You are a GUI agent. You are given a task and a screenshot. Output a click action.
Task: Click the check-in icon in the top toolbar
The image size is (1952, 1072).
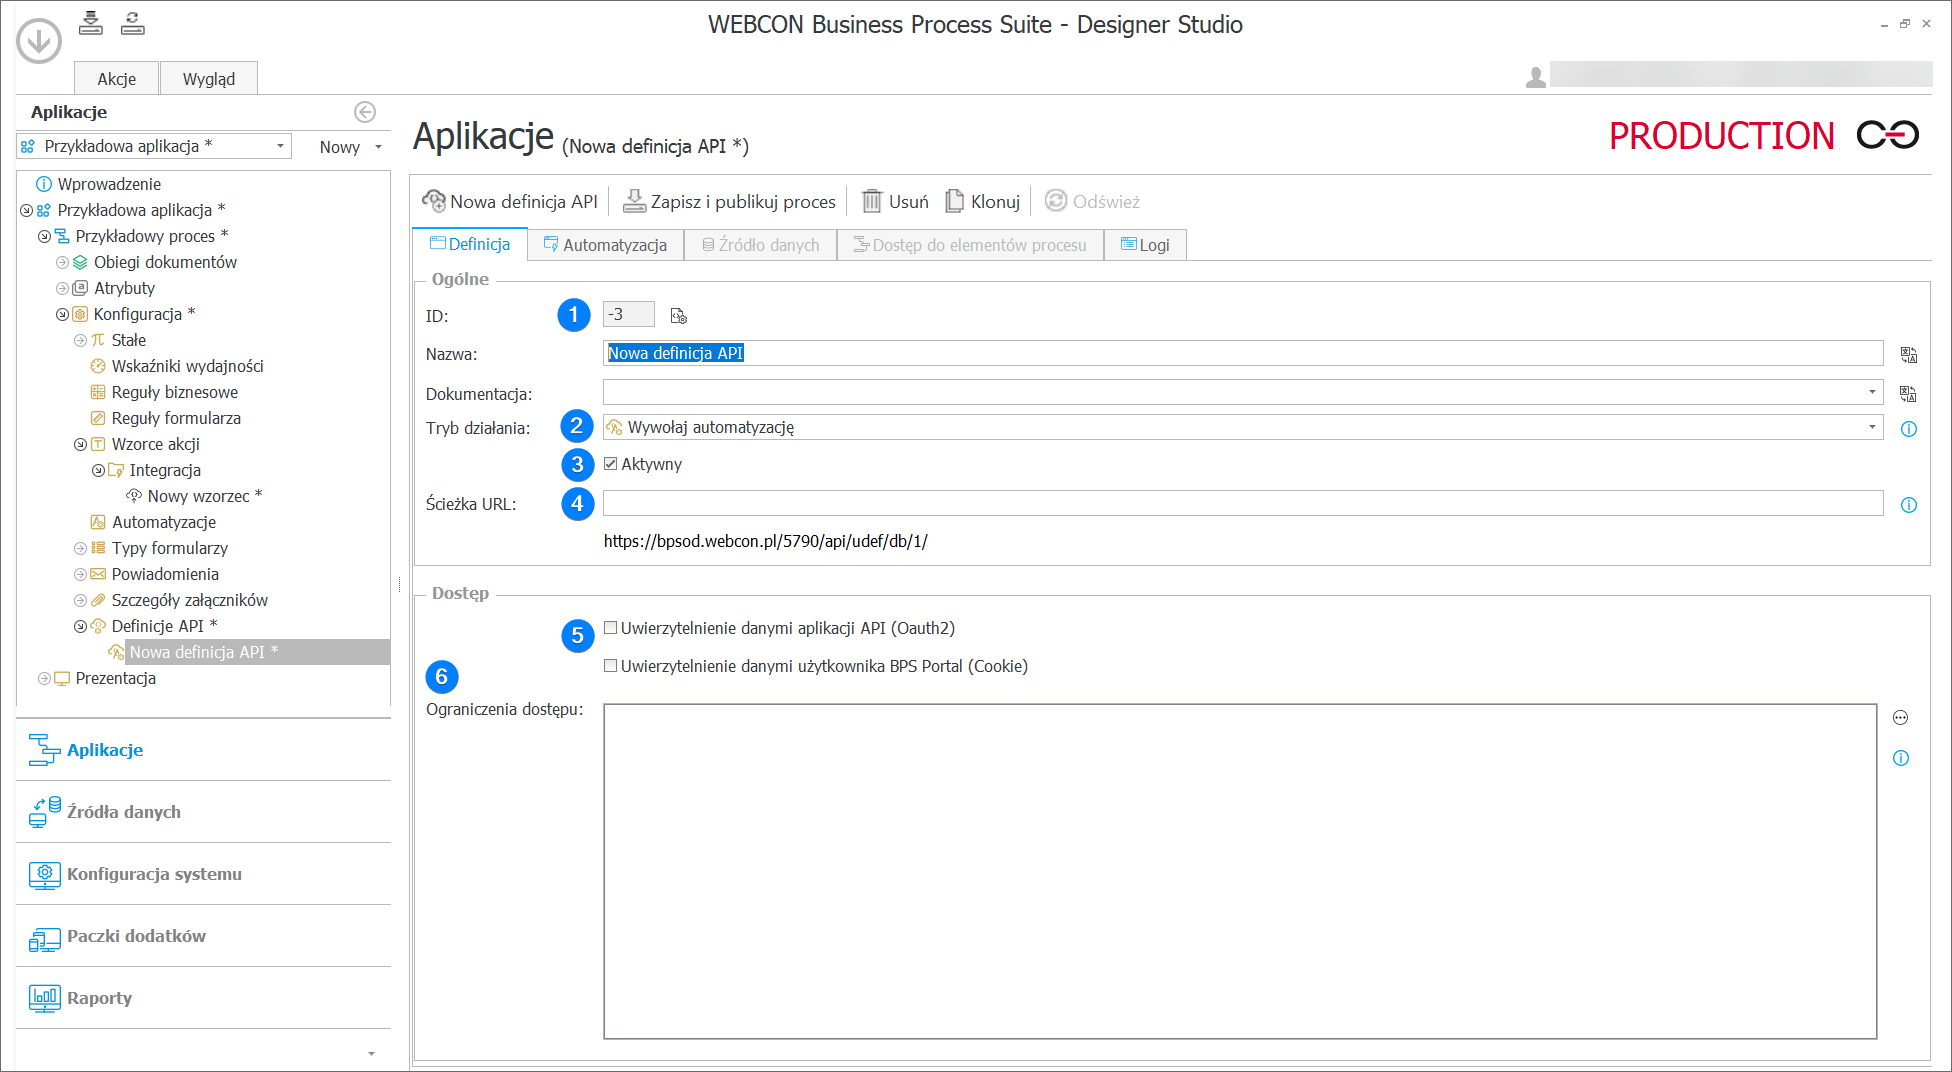[x=131, y=23]
